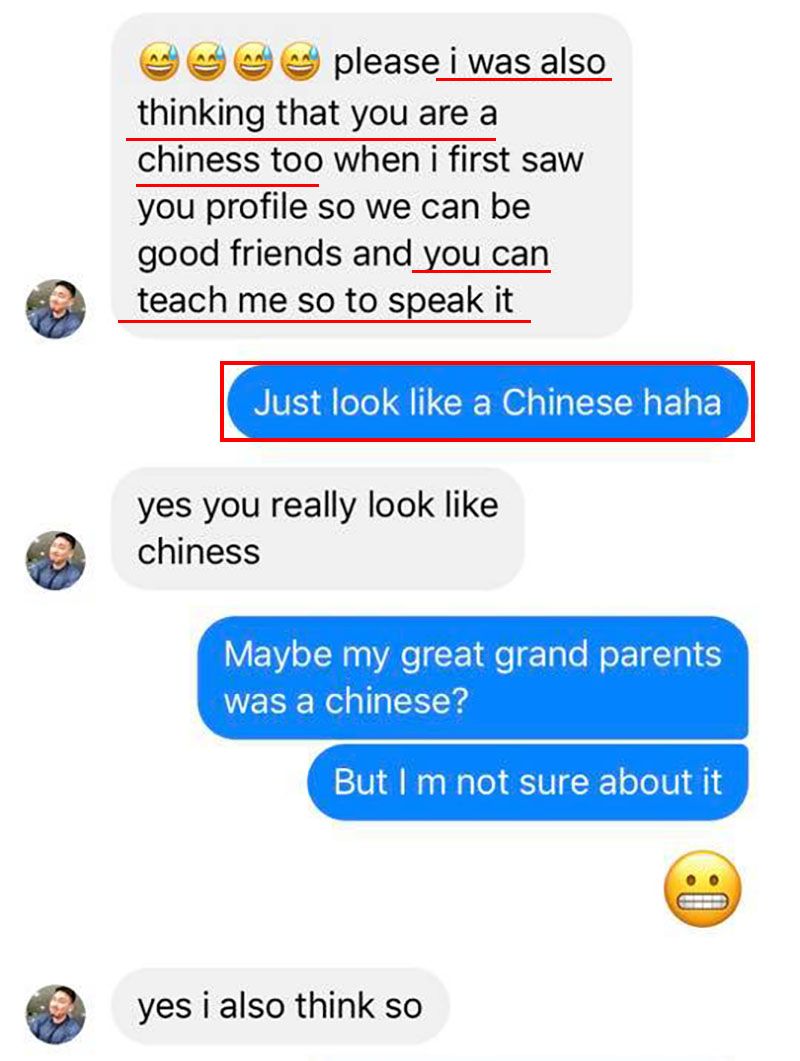Image resolution: width=800 pixels, height=1061 pixels.
Task: Click the underlined text 'thinking that you are a'
Action: tap(317, 113)
